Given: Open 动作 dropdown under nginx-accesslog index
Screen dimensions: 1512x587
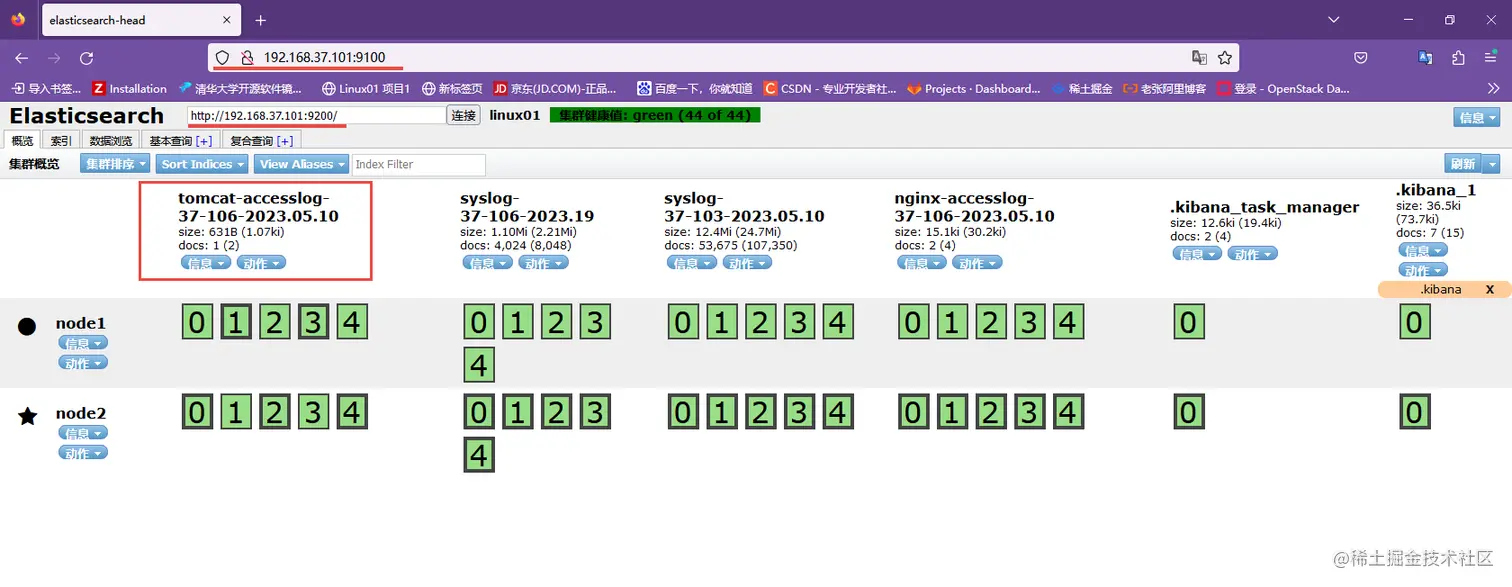Looking at the screenshot, I should coord(977,263).
